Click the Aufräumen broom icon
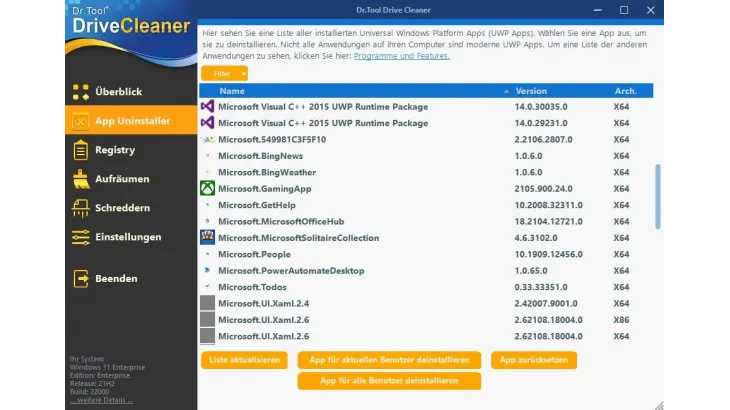This screenshot has width=730, height=410. [x=80, y=179]
